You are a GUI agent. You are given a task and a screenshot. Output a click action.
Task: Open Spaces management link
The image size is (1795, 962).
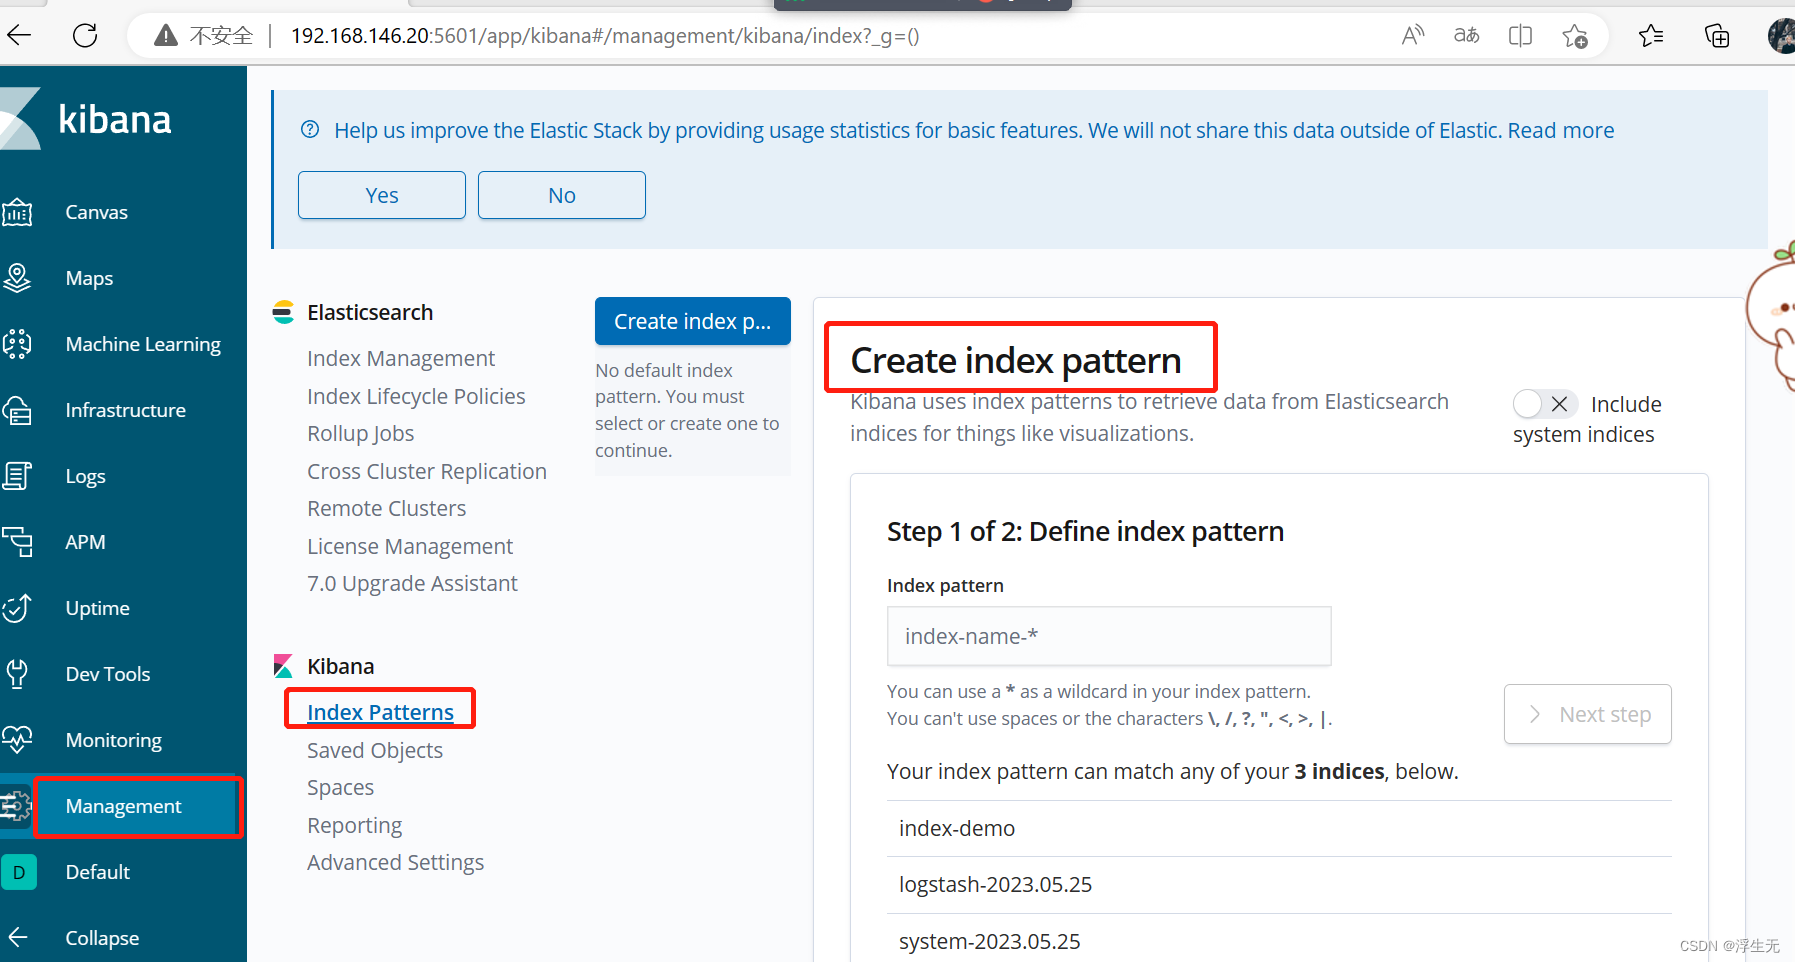click(x=341, y=787)
